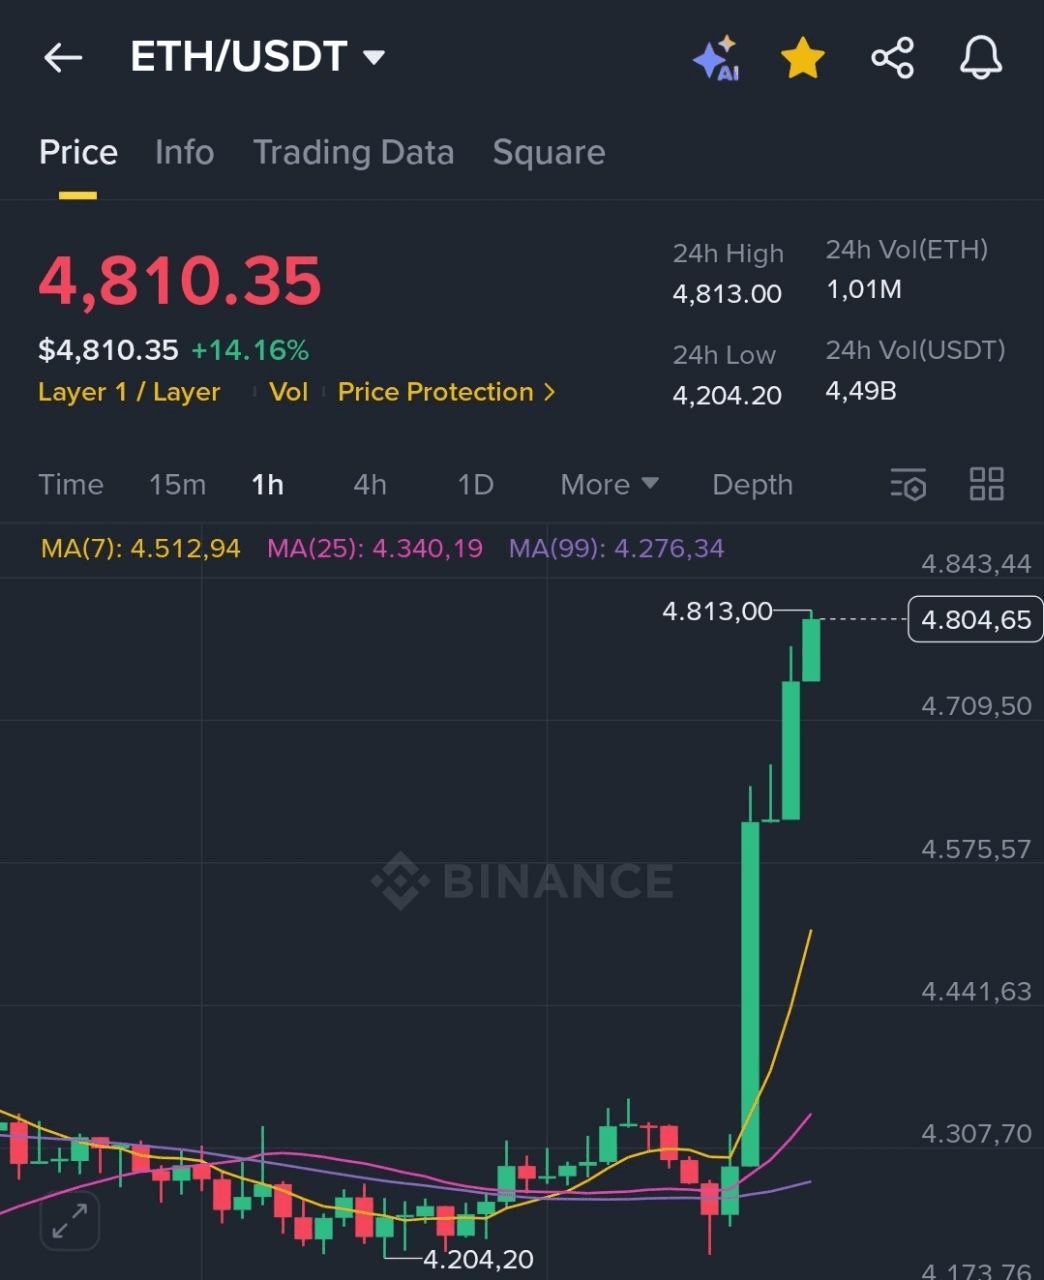Viewport: 1044px width, 1280px height.
Task: Tap the 24h Vol(ETH) value 1,01M
Action: (x=864, y=290)
